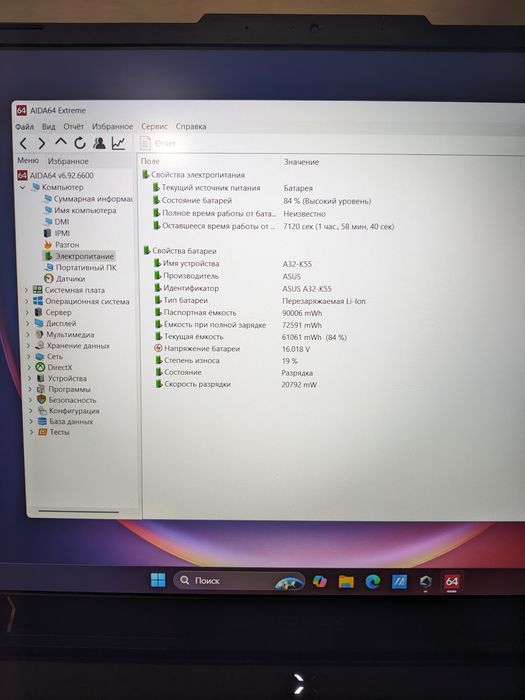Open the Файл menu
This screenshot has width=525, height=700.
point(25,127)
